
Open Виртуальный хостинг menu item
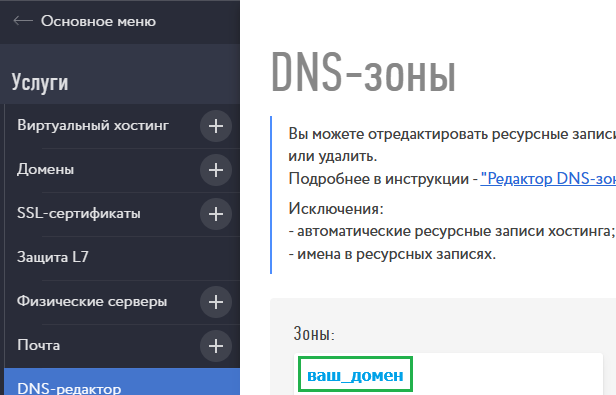point(93,125)
